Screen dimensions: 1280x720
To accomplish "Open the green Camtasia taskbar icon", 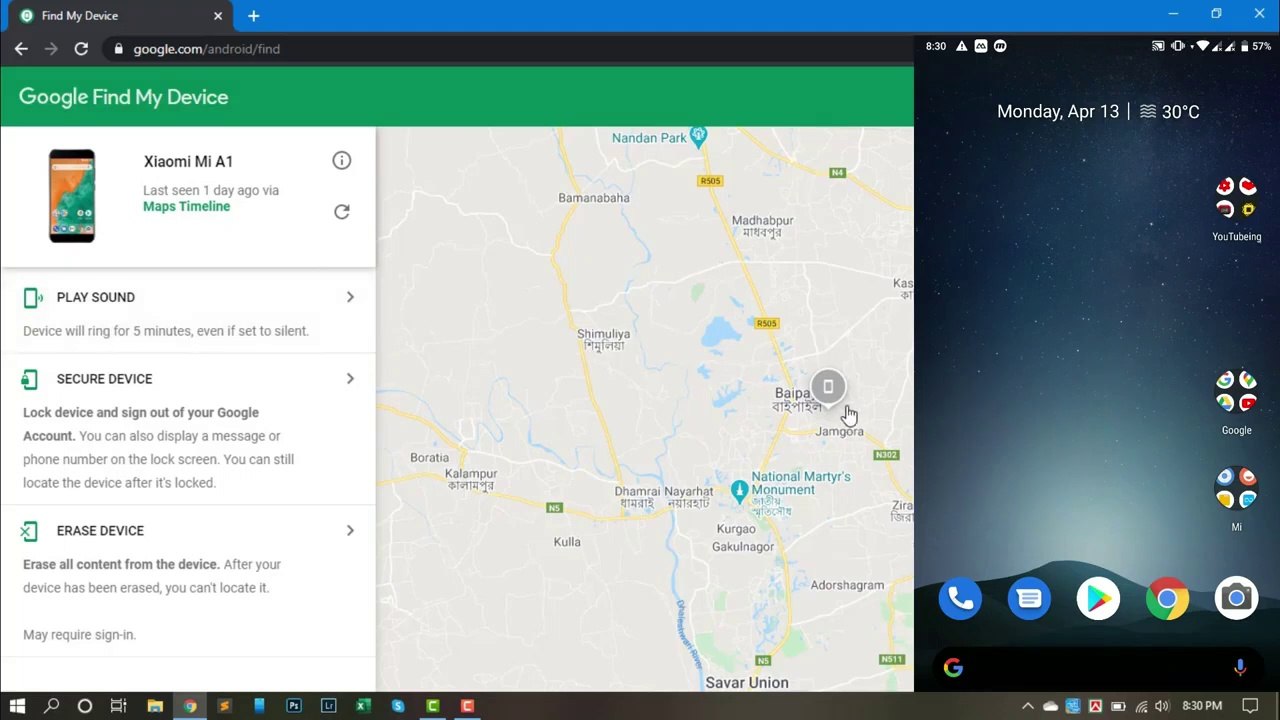I will pos(433,706).
